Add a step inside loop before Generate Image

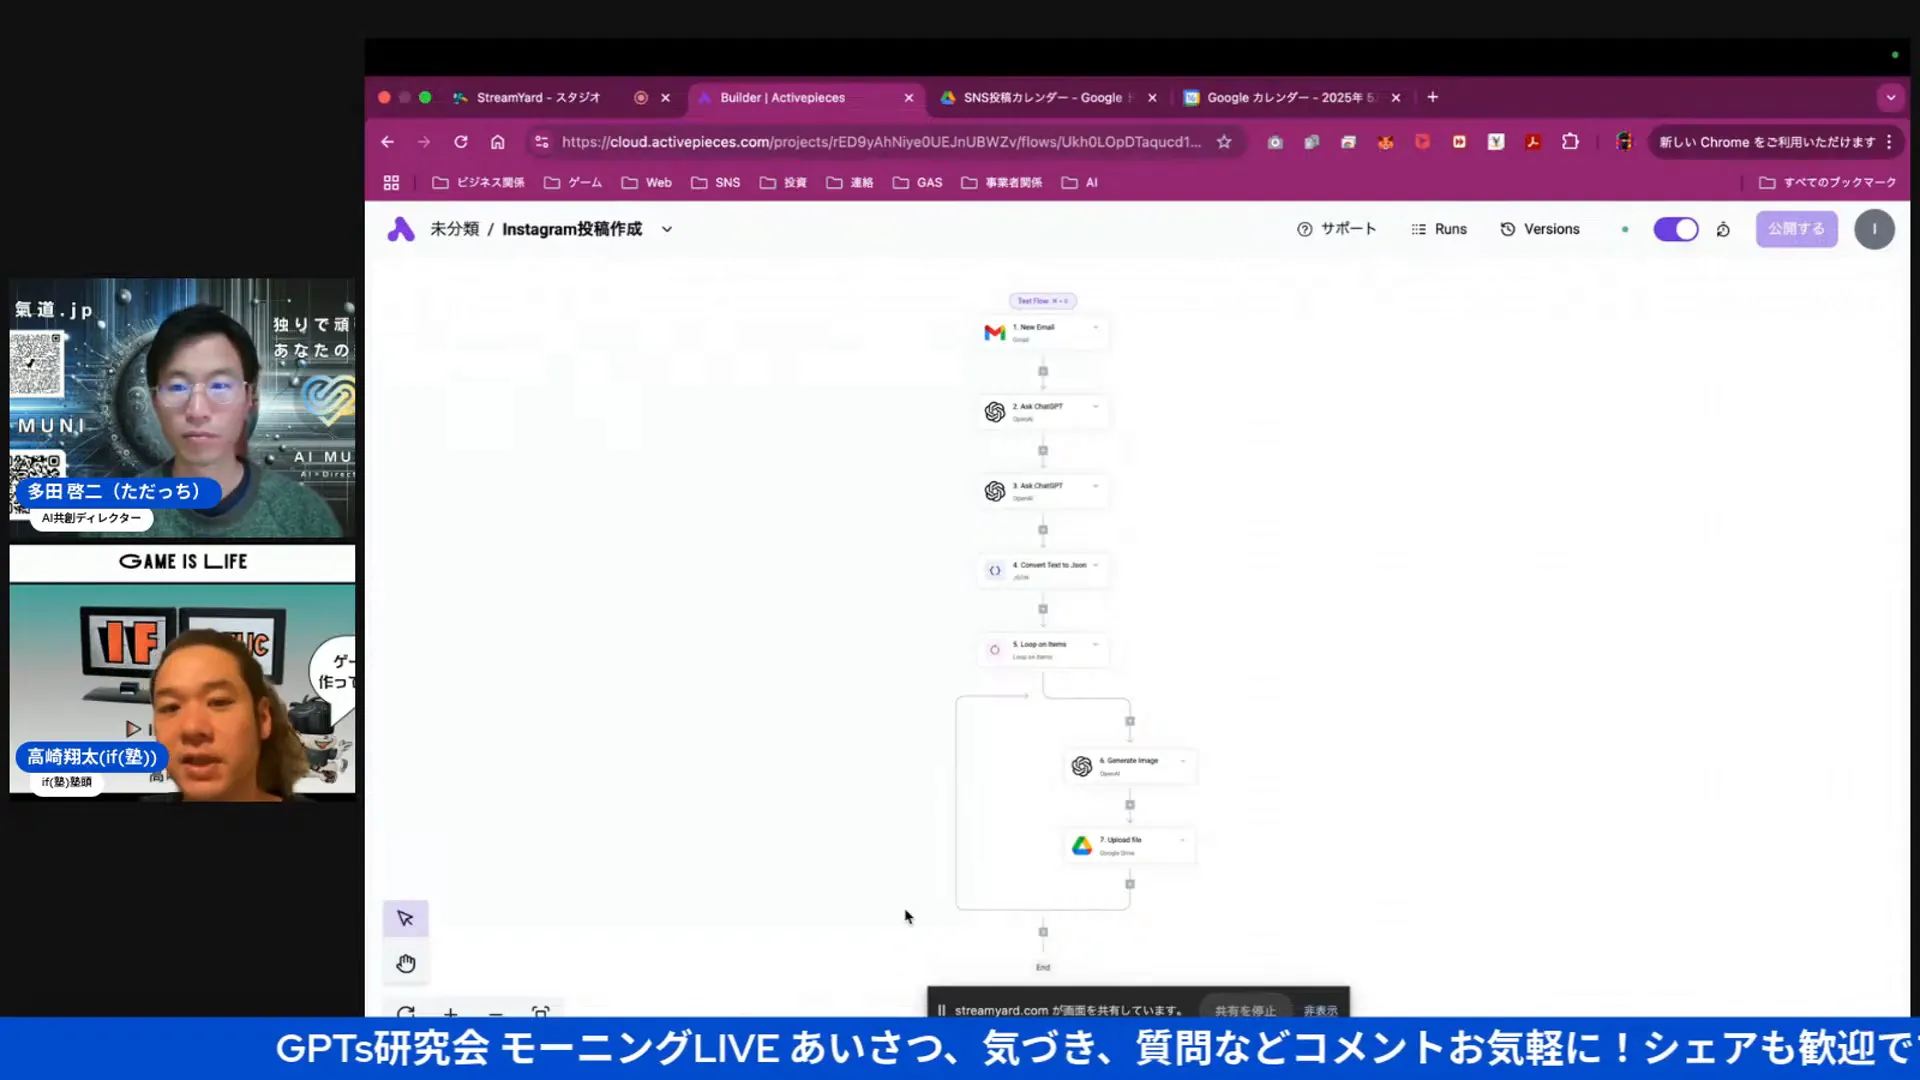pyautogui.click(x=1130, y=721)
